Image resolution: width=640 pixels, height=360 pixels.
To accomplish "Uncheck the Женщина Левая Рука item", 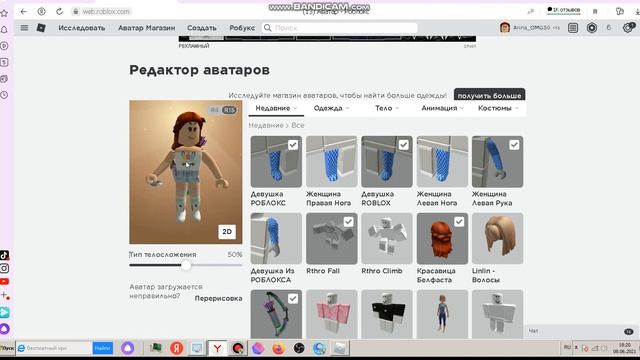I will (x=514, y=145).
